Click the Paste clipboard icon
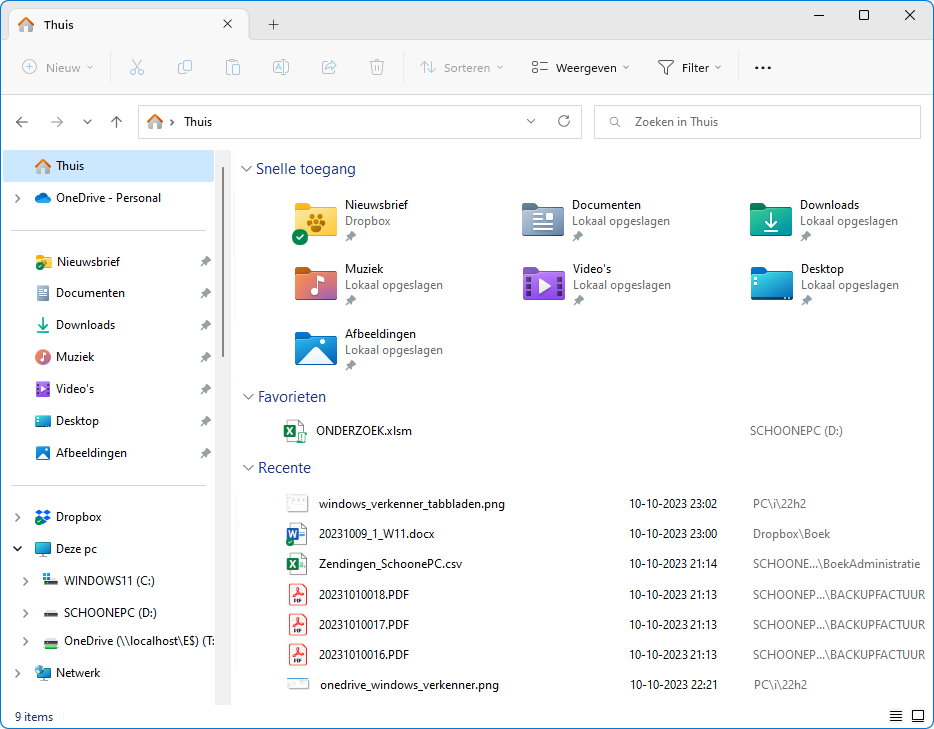934x729 pixels. pyautogui.click(x=233, y=67)
